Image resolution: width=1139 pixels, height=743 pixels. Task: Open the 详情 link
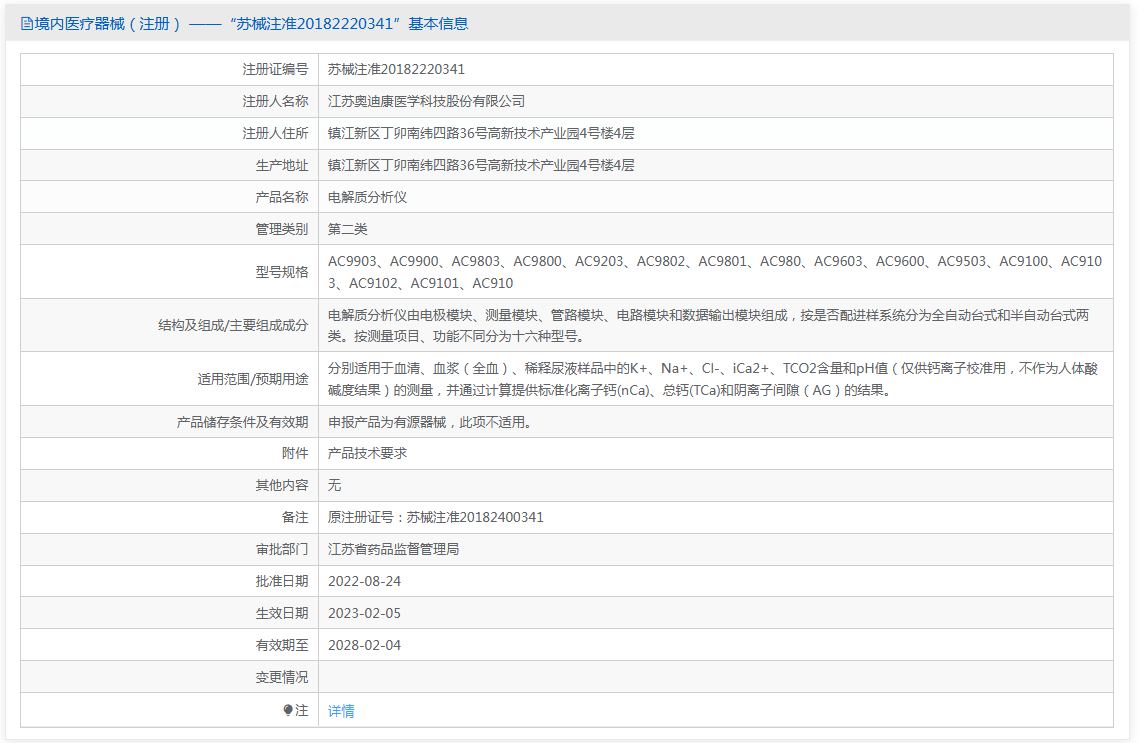(341, 711)
